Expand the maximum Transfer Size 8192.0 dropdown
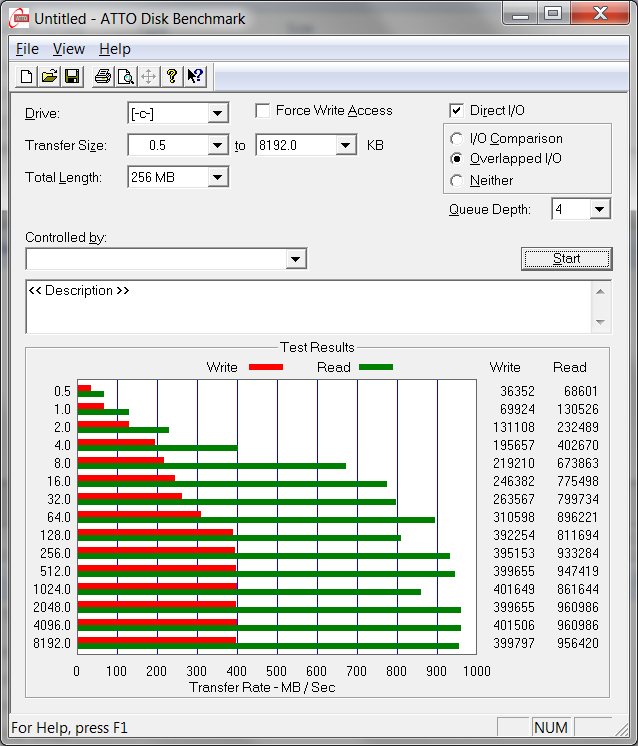The width and height of the screenshot is (638, 746). coord(346,145)
